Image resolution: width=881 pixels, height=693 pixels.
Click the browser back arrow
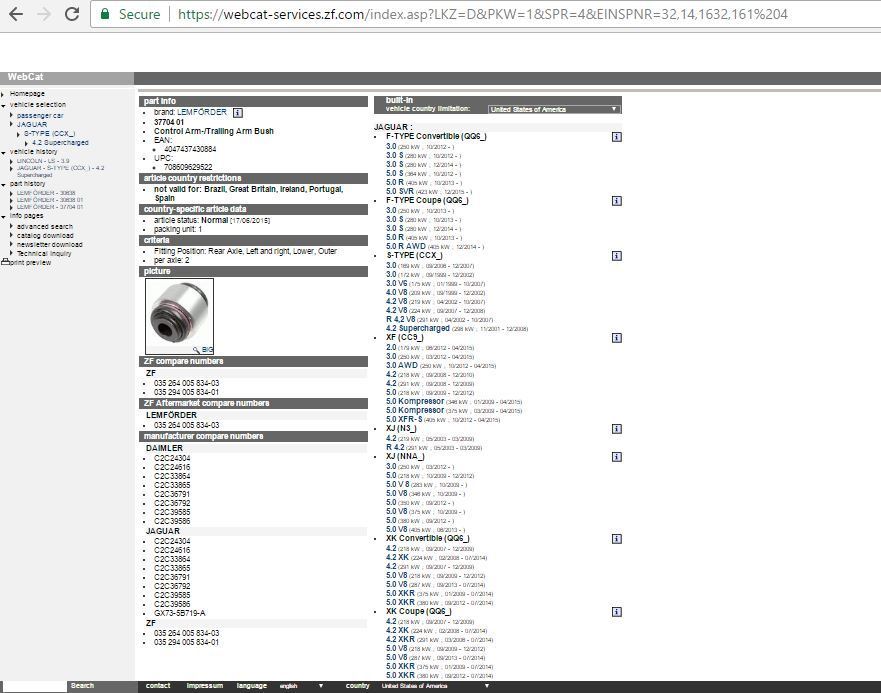[x=16, y=14]
